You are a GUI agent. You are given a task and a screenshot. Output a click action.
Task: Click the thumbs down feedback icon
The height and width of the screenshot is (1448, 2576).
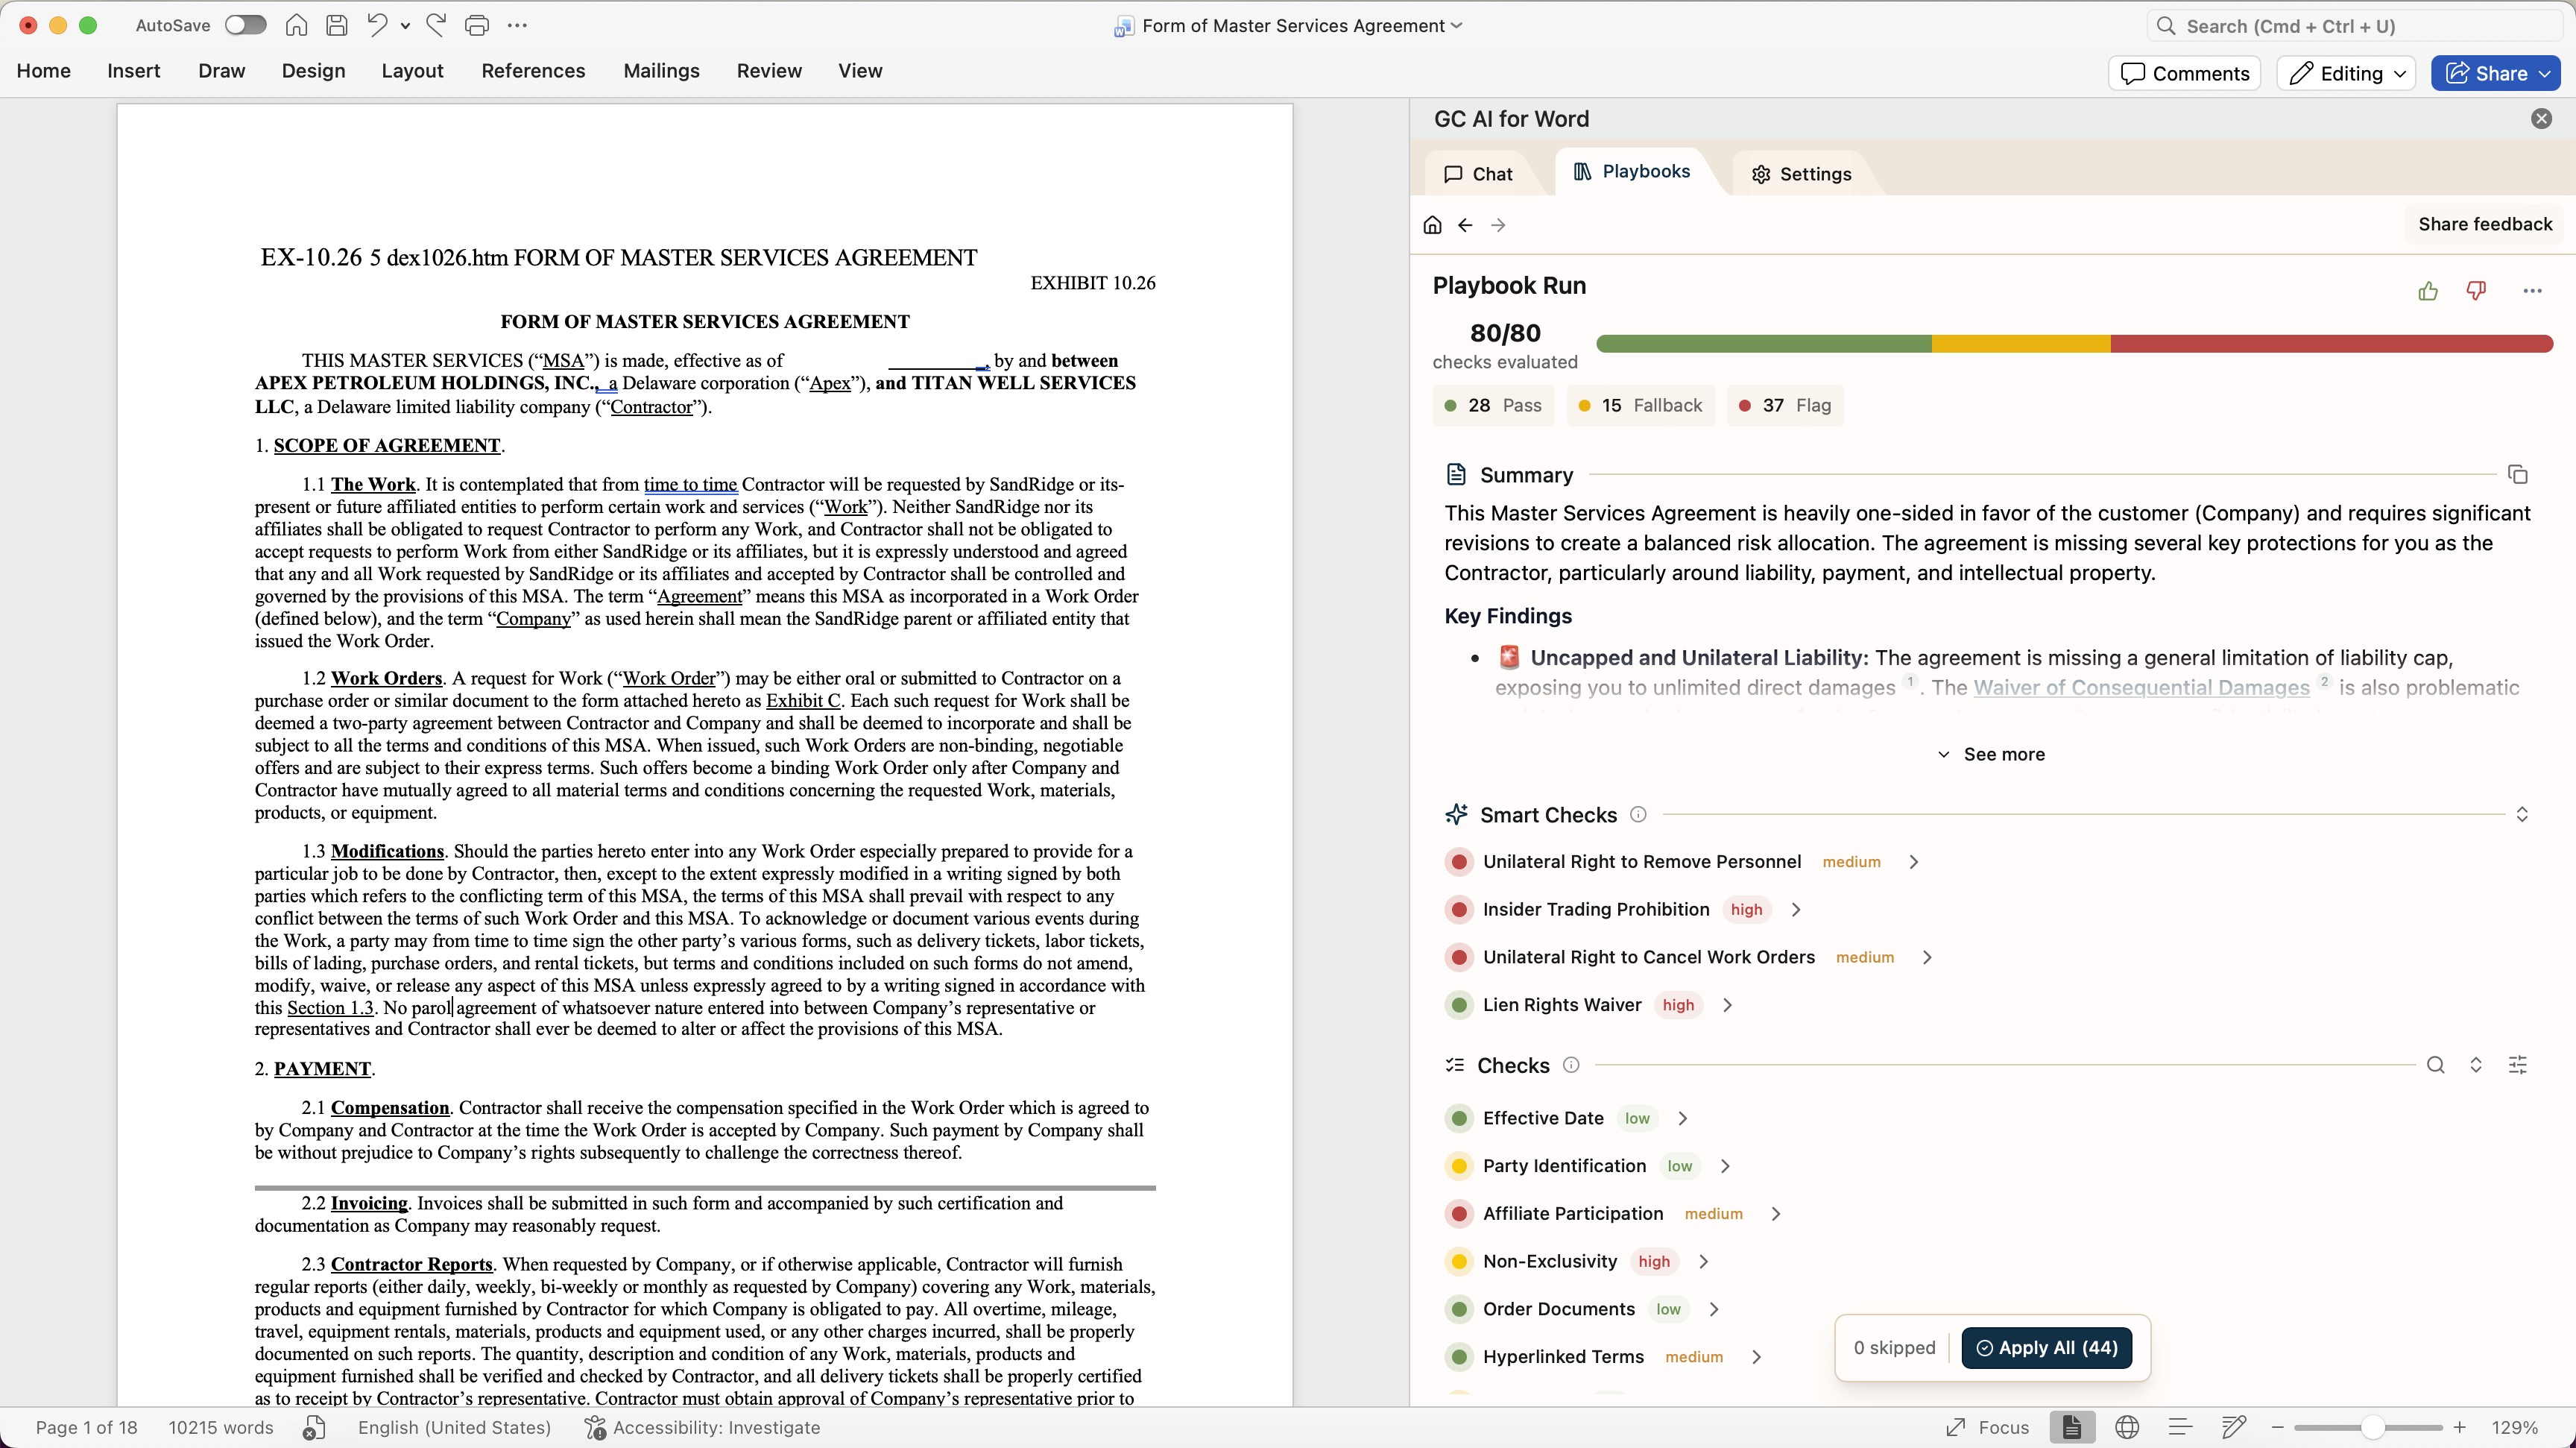tap(2476, 291)
